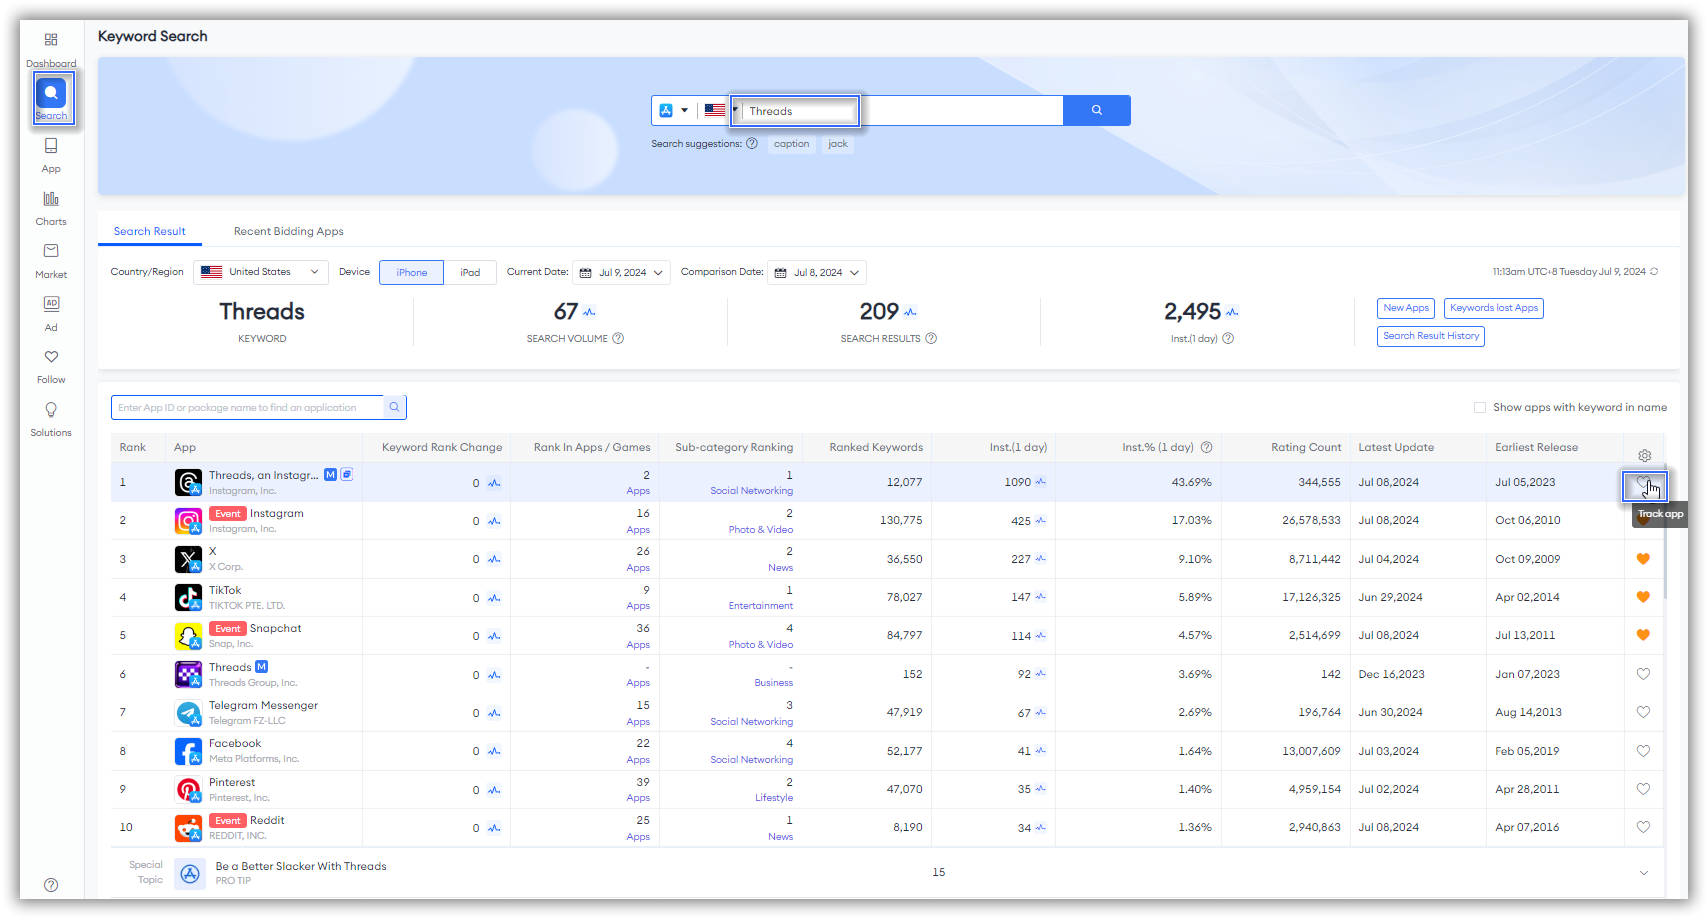Viewport: 1708px width, 919px height.
Task: Open the country flag dropdown in search bar
Action: pyautogui.click(x=719, y=110)
